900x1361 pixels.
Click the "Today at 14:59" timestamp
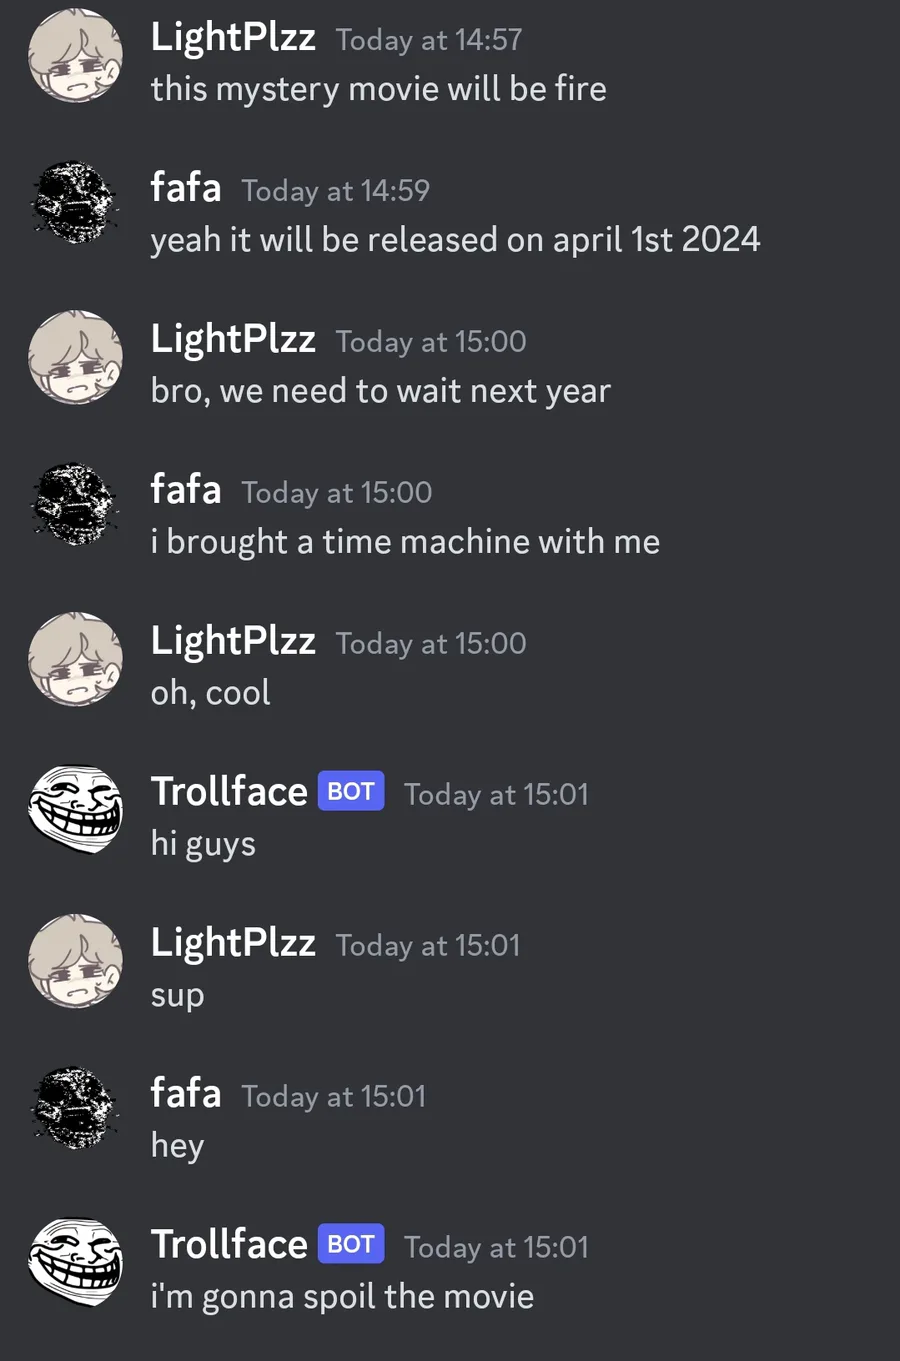335,191
